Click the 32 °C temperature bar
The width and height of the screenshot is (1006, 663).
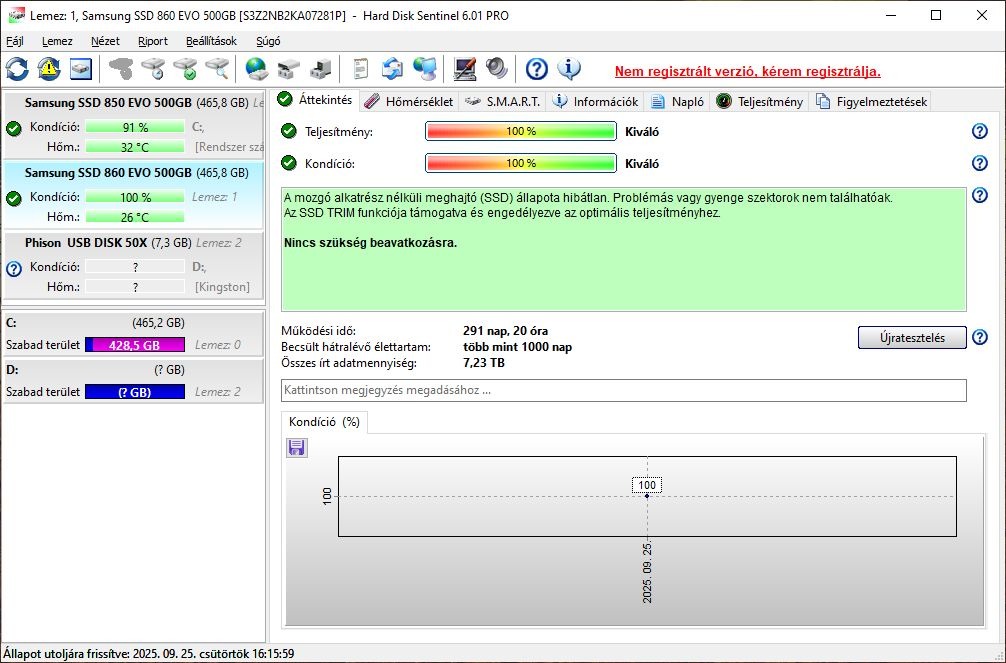135,147
